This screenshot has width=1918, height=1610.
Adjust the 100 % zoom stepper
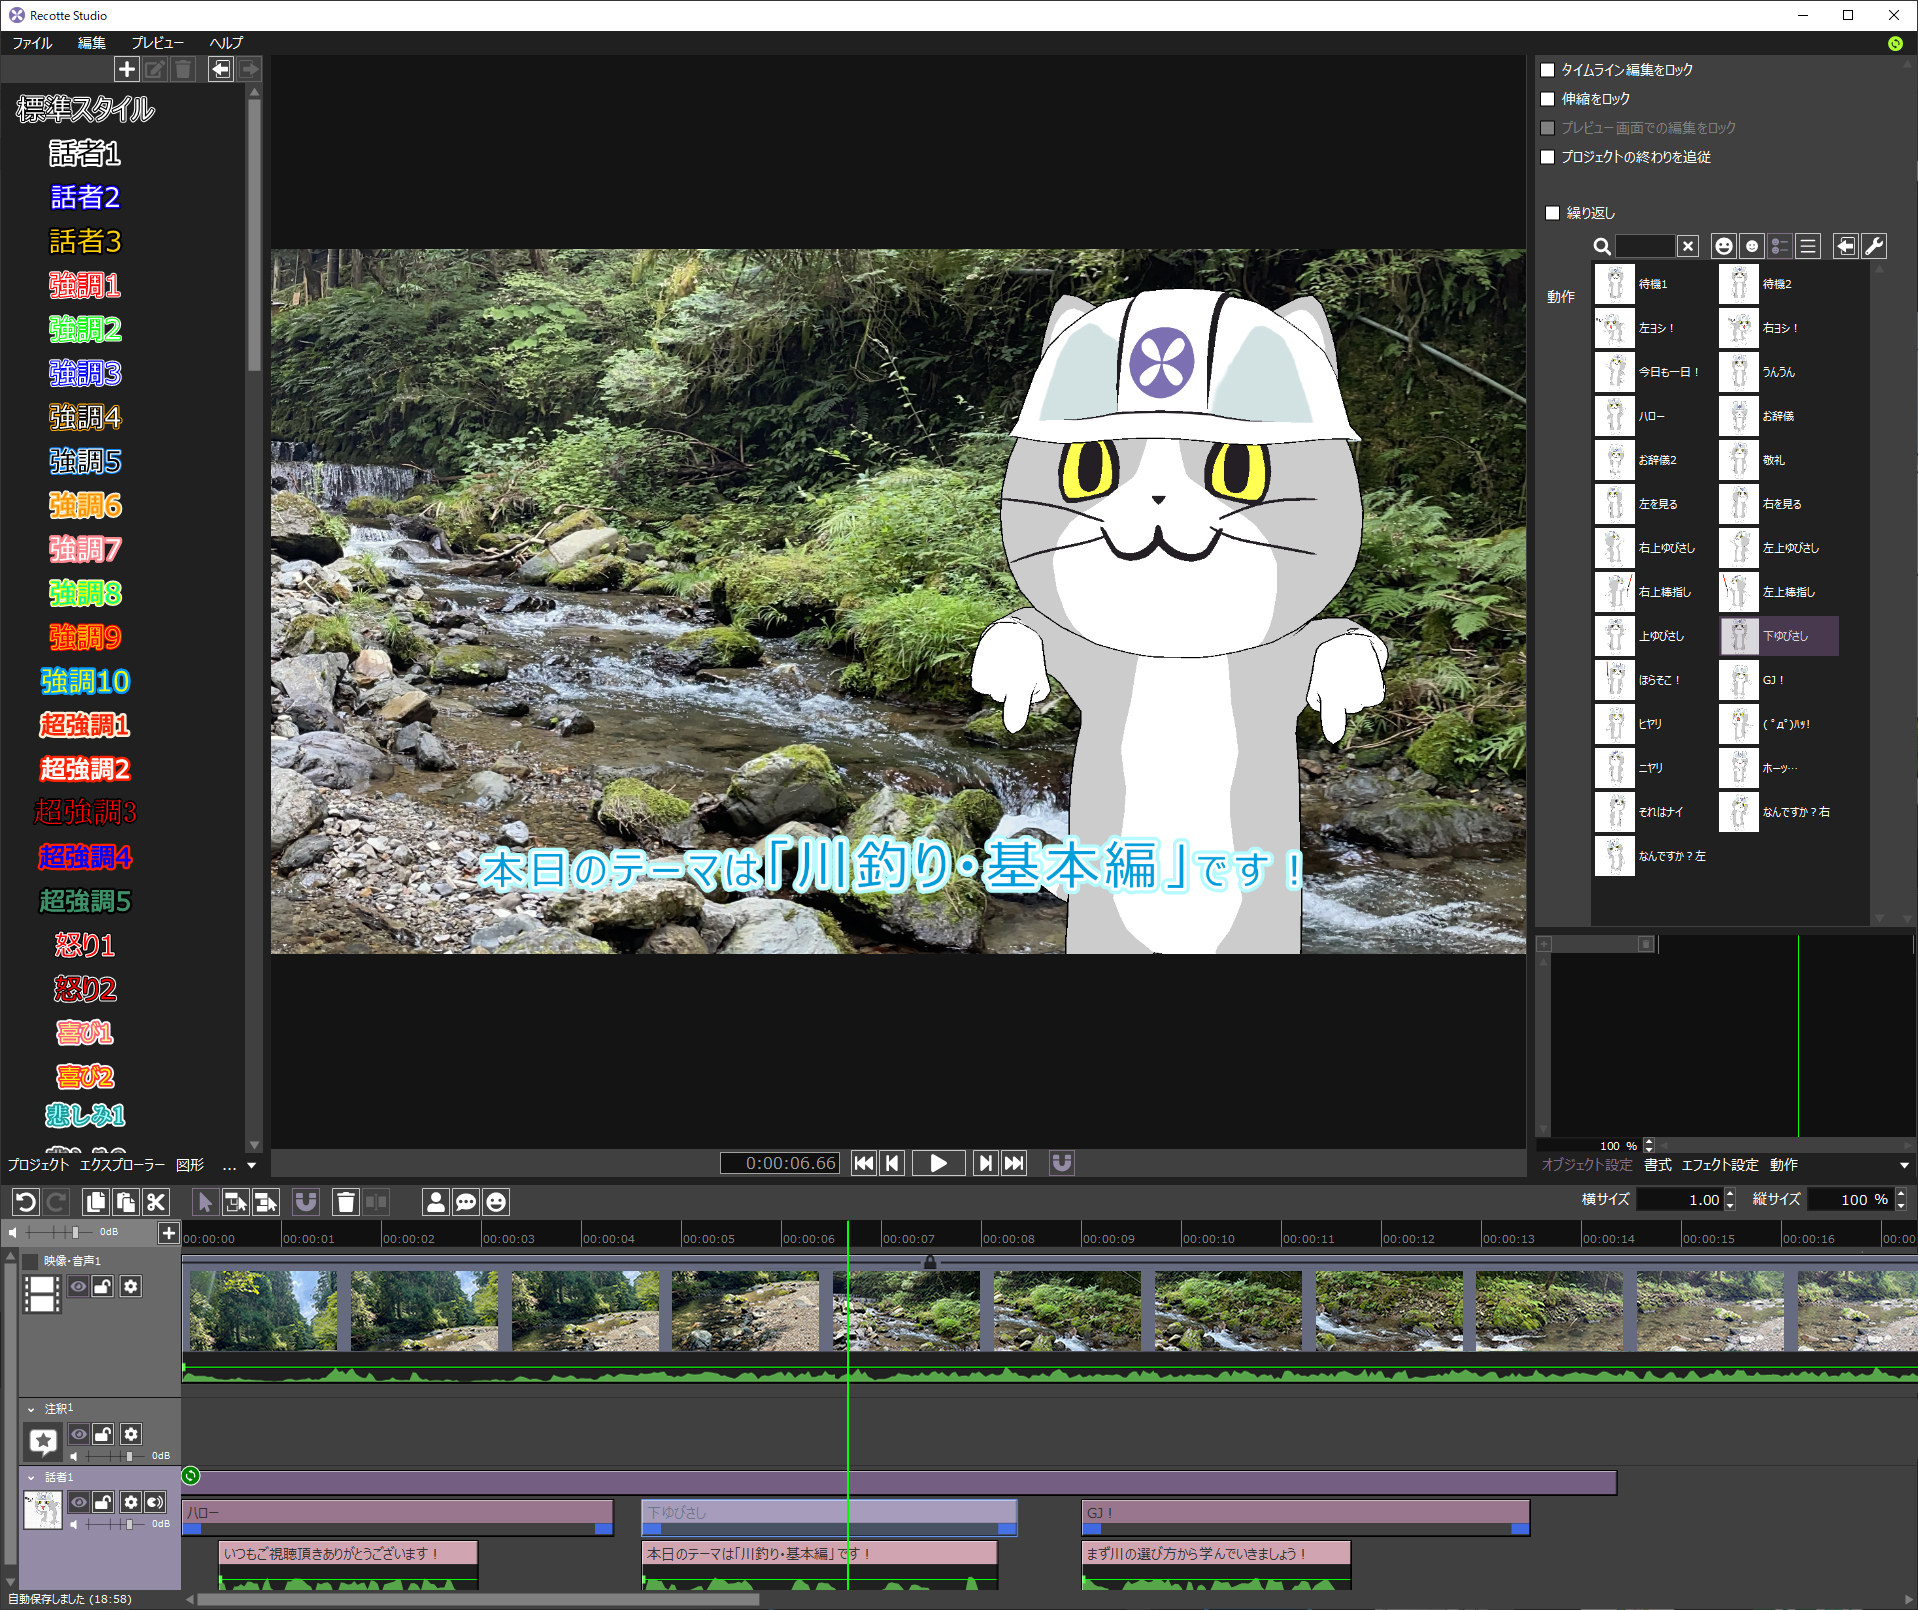[x=1649, y=1145]
